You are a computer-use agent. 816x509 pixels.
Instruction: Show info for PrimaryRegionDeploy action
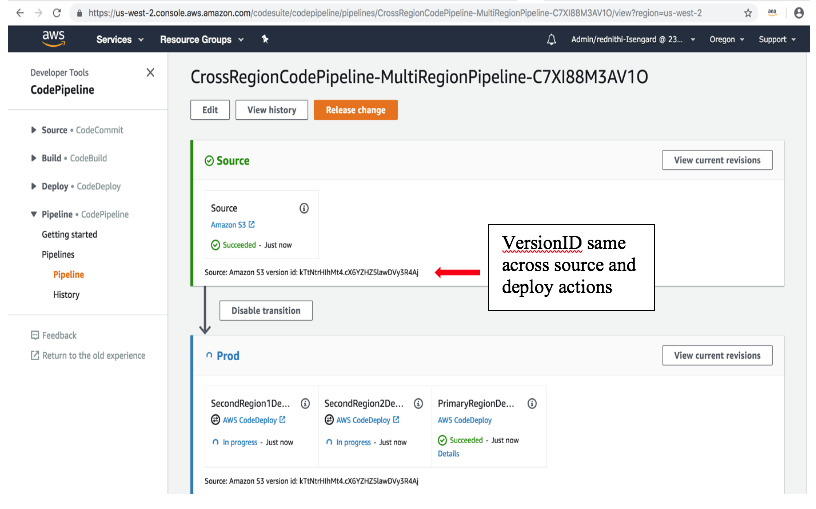[532, 403]
